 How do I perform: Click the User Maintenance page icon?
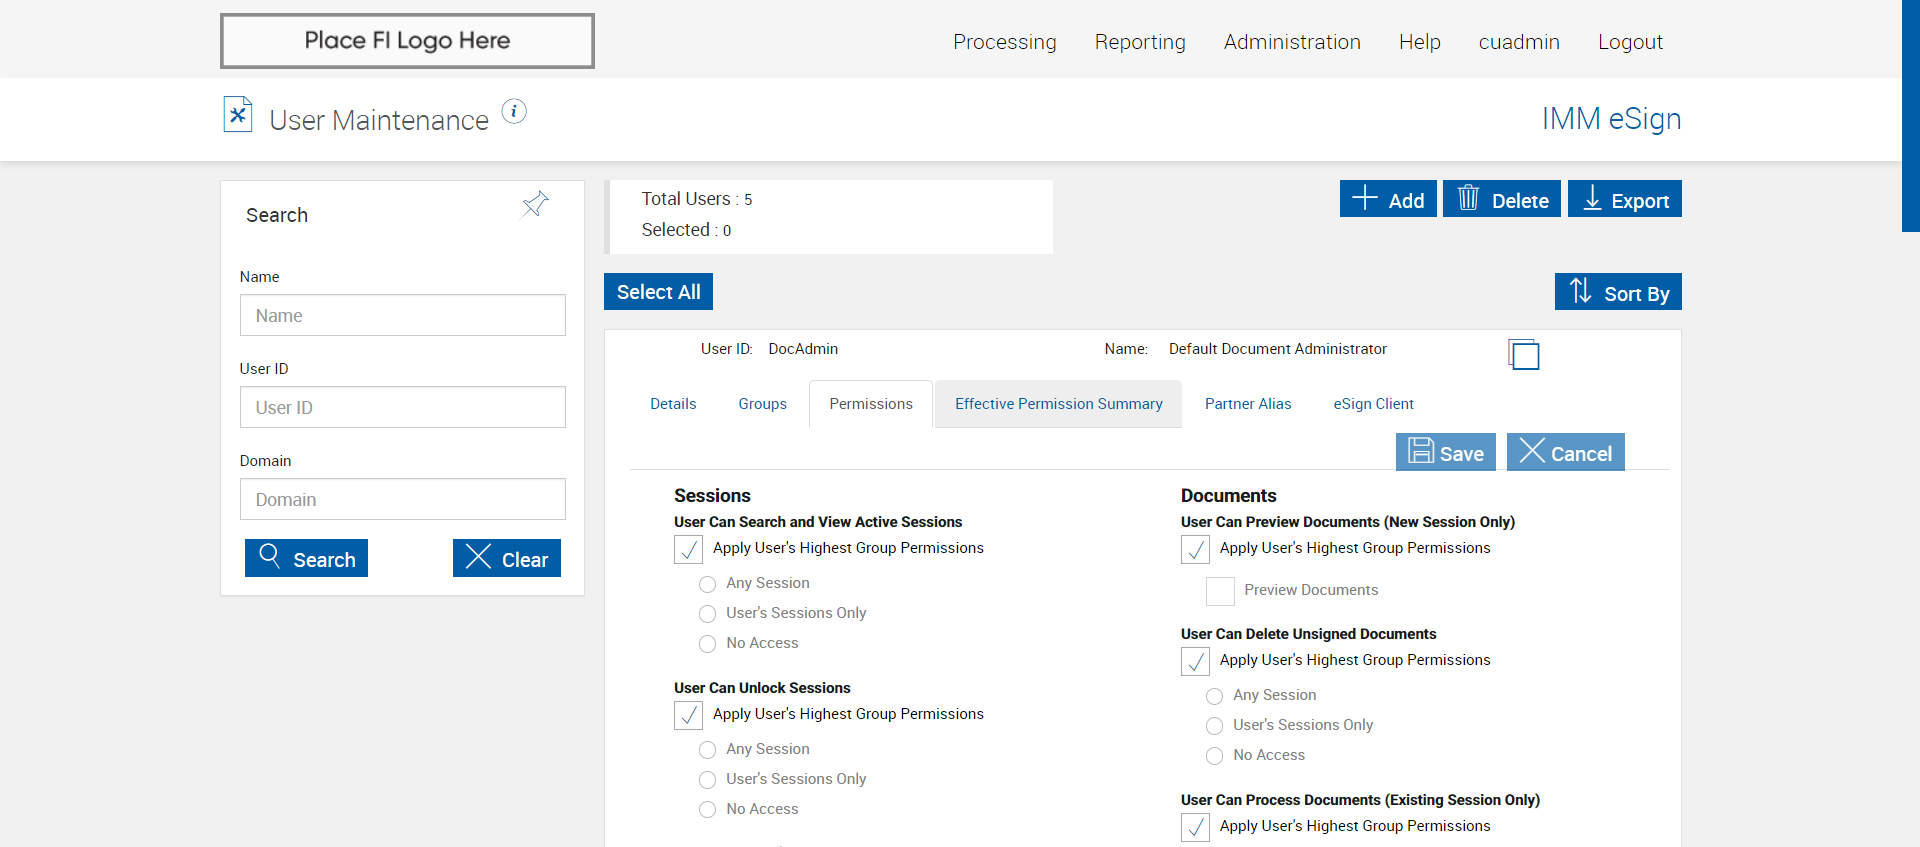click(x=237, y=115)
